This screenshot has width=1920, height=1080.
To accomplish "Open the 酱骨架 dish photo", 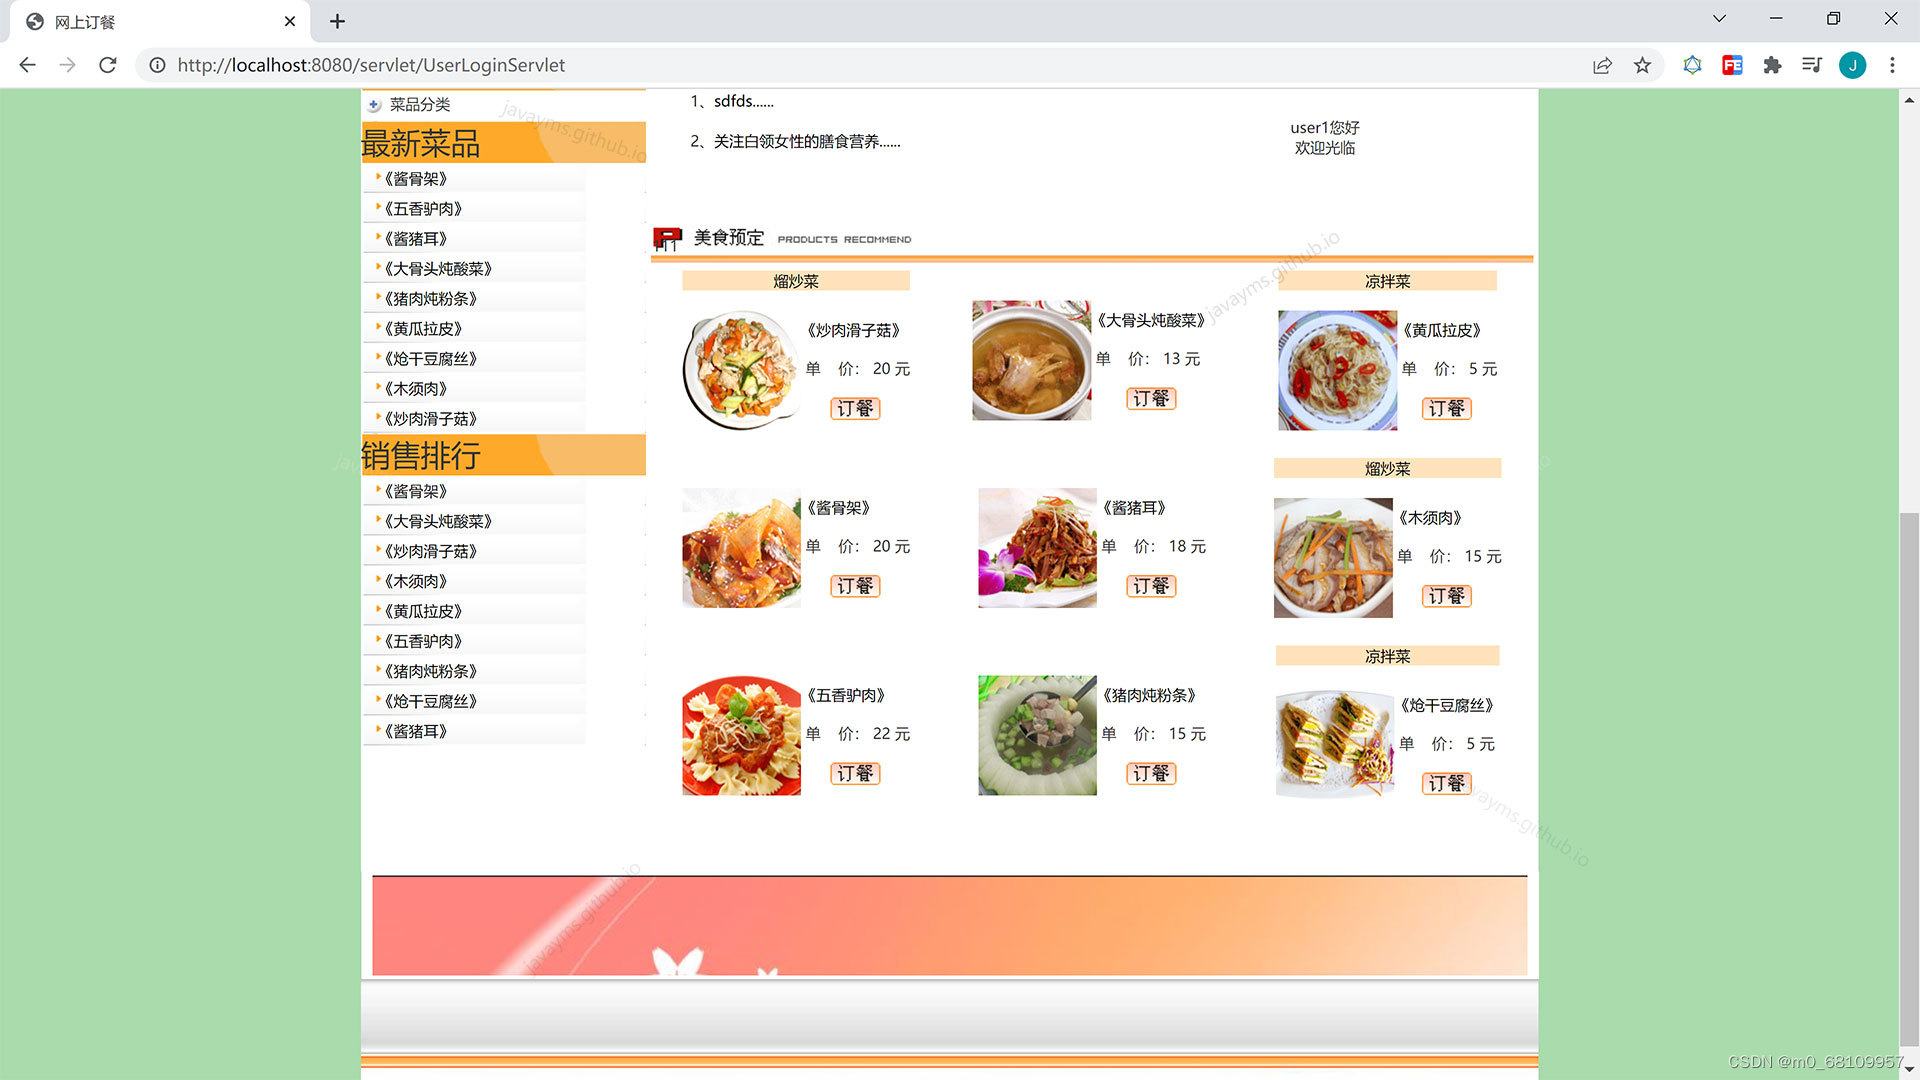I will click(741, 548).
